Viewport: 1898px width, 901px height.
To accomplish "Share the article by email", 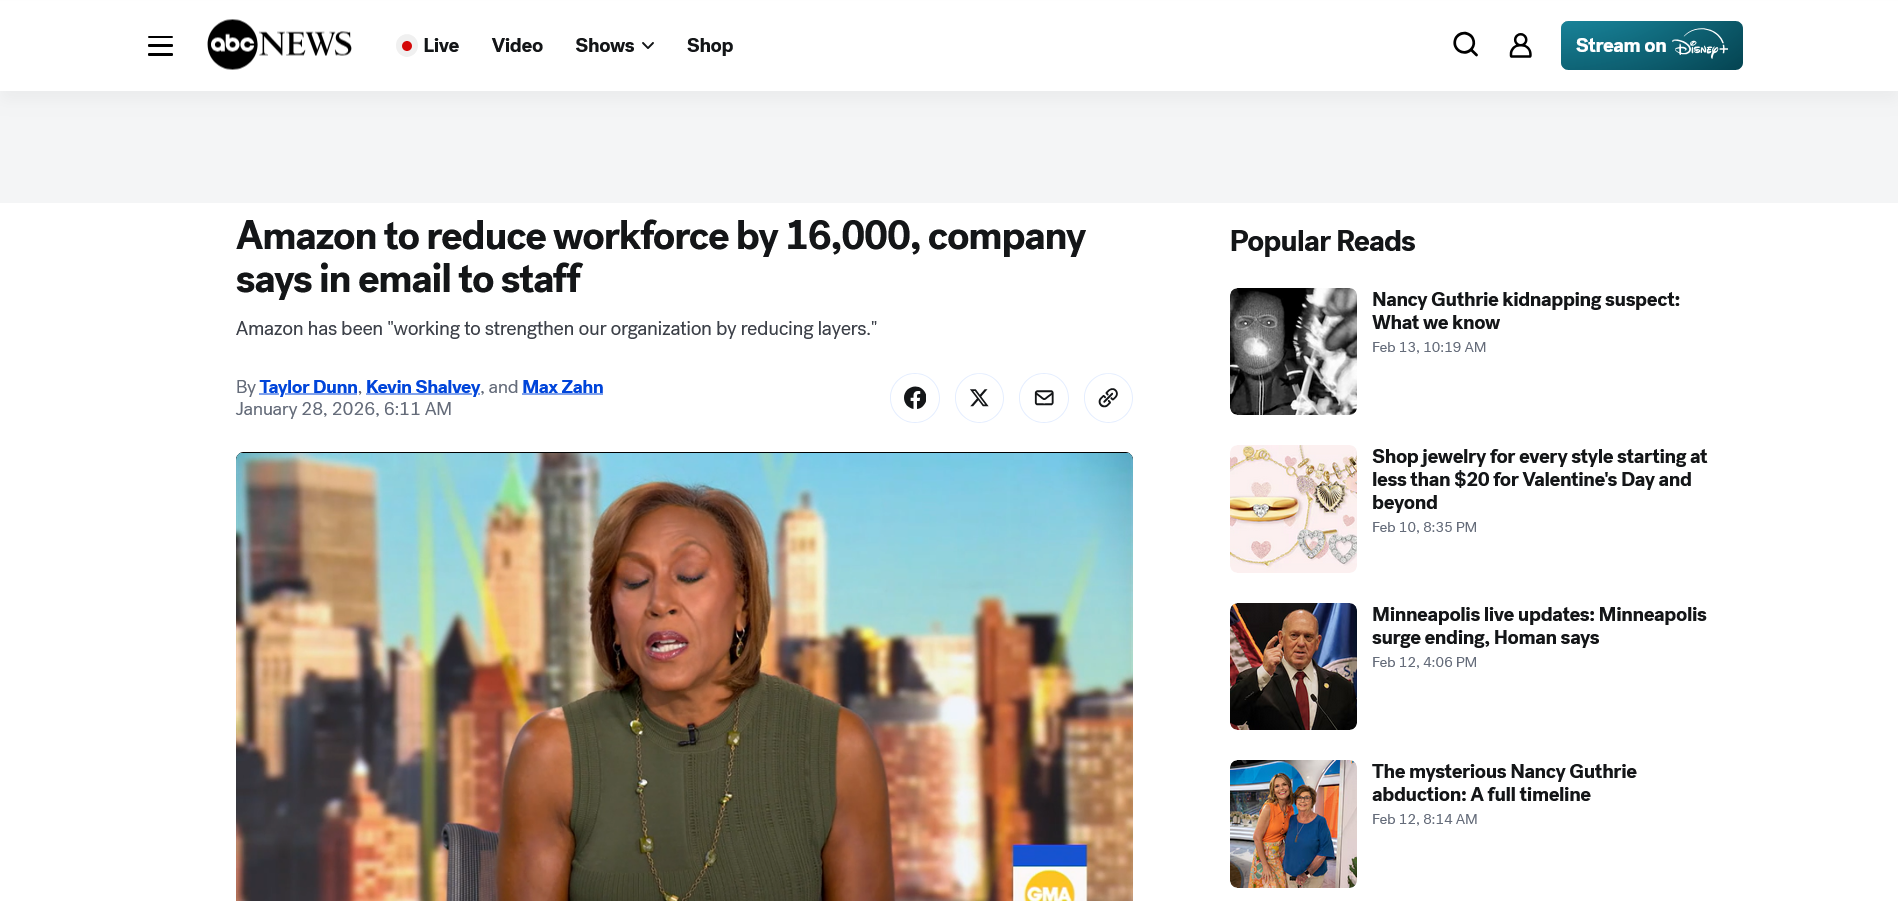I will coord(1044,398).
